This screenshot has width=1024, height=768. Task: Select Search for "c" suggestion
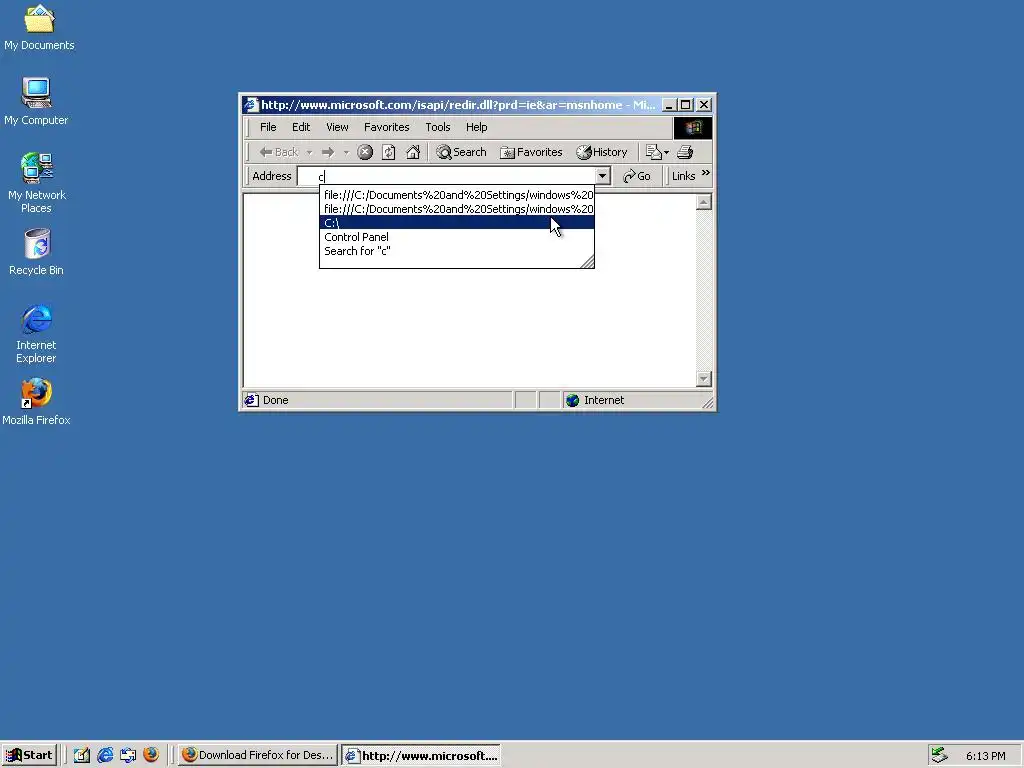(457, 251)
